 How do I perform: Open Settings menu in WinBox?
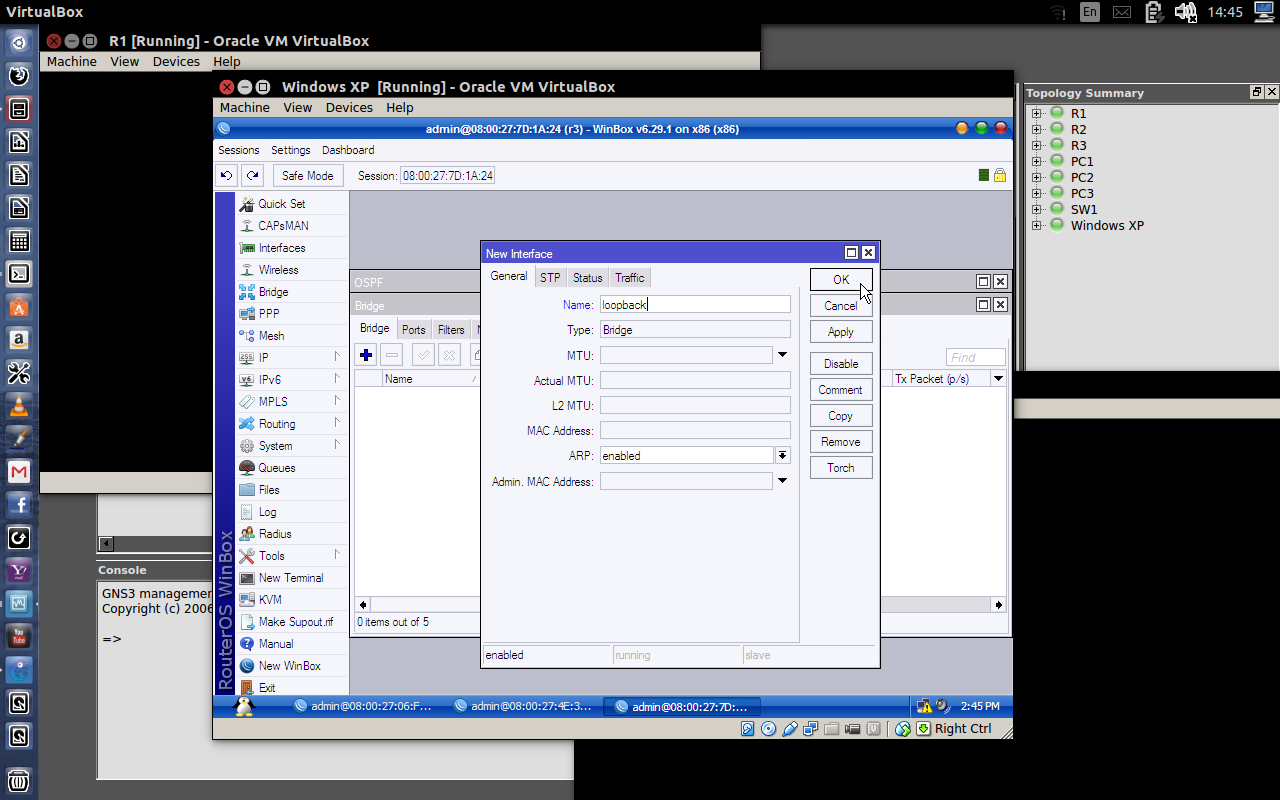click(291, 150)
